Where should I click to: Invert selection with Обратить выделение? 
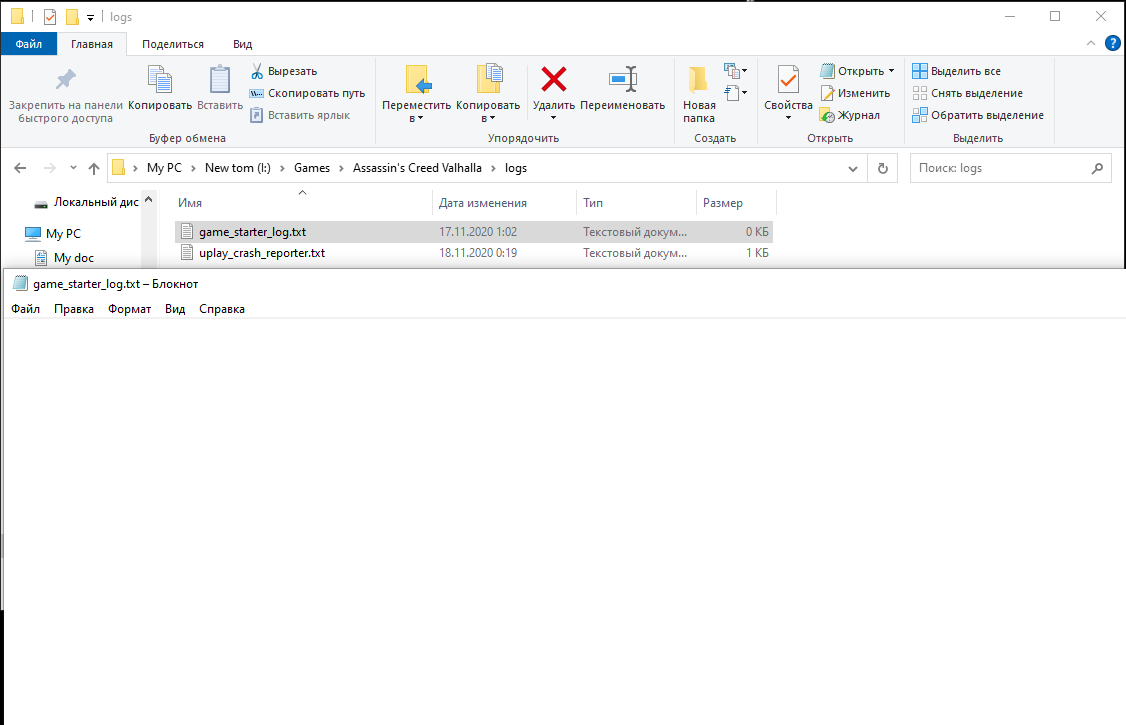click(x=977, y=115)
